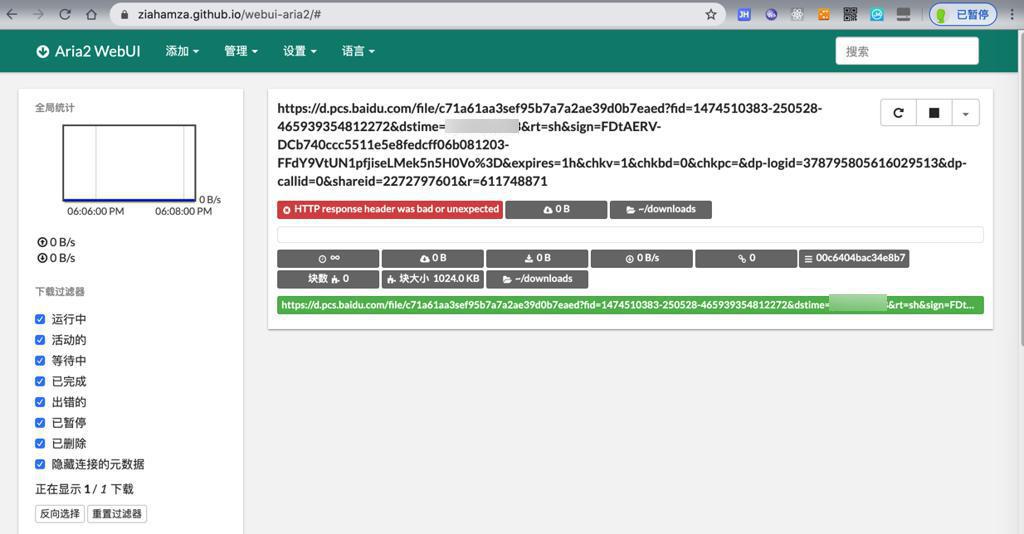This screenshot has width=1024, height=534.
Task: Toggle the 出错的 filter checkbox
Action: tap(40, 402)
